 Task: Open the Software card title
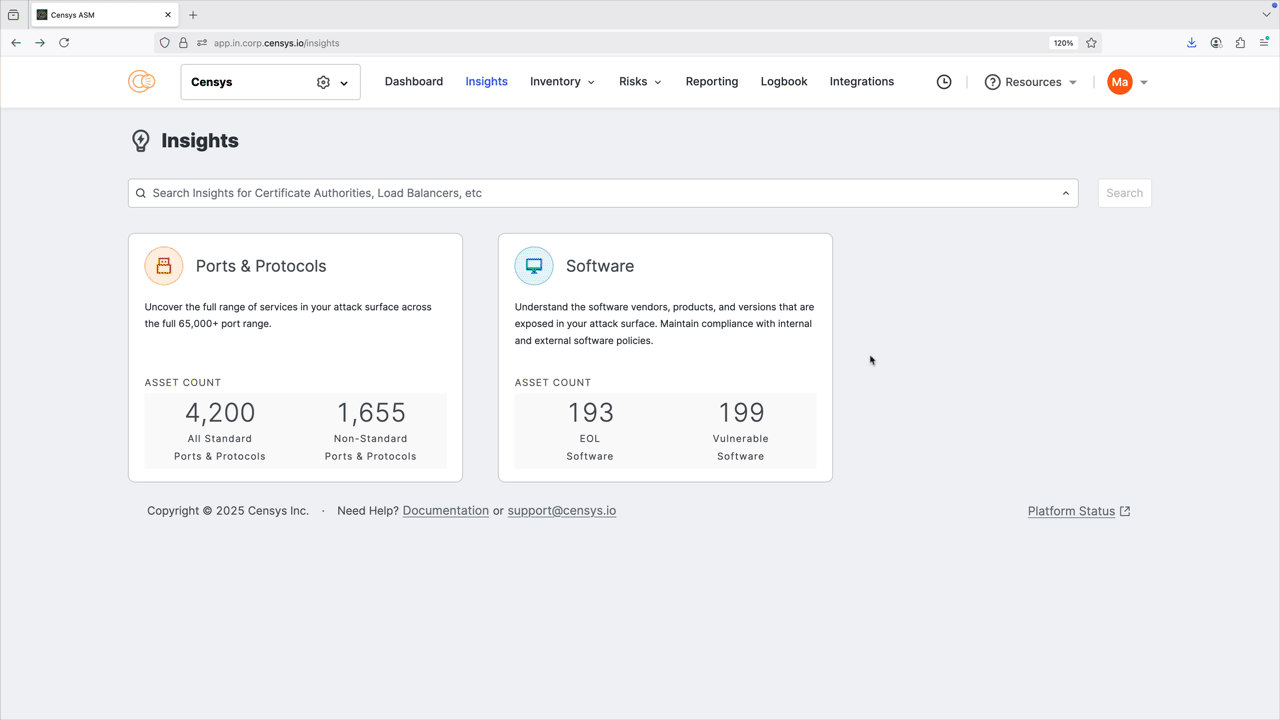tap(600, 266)
